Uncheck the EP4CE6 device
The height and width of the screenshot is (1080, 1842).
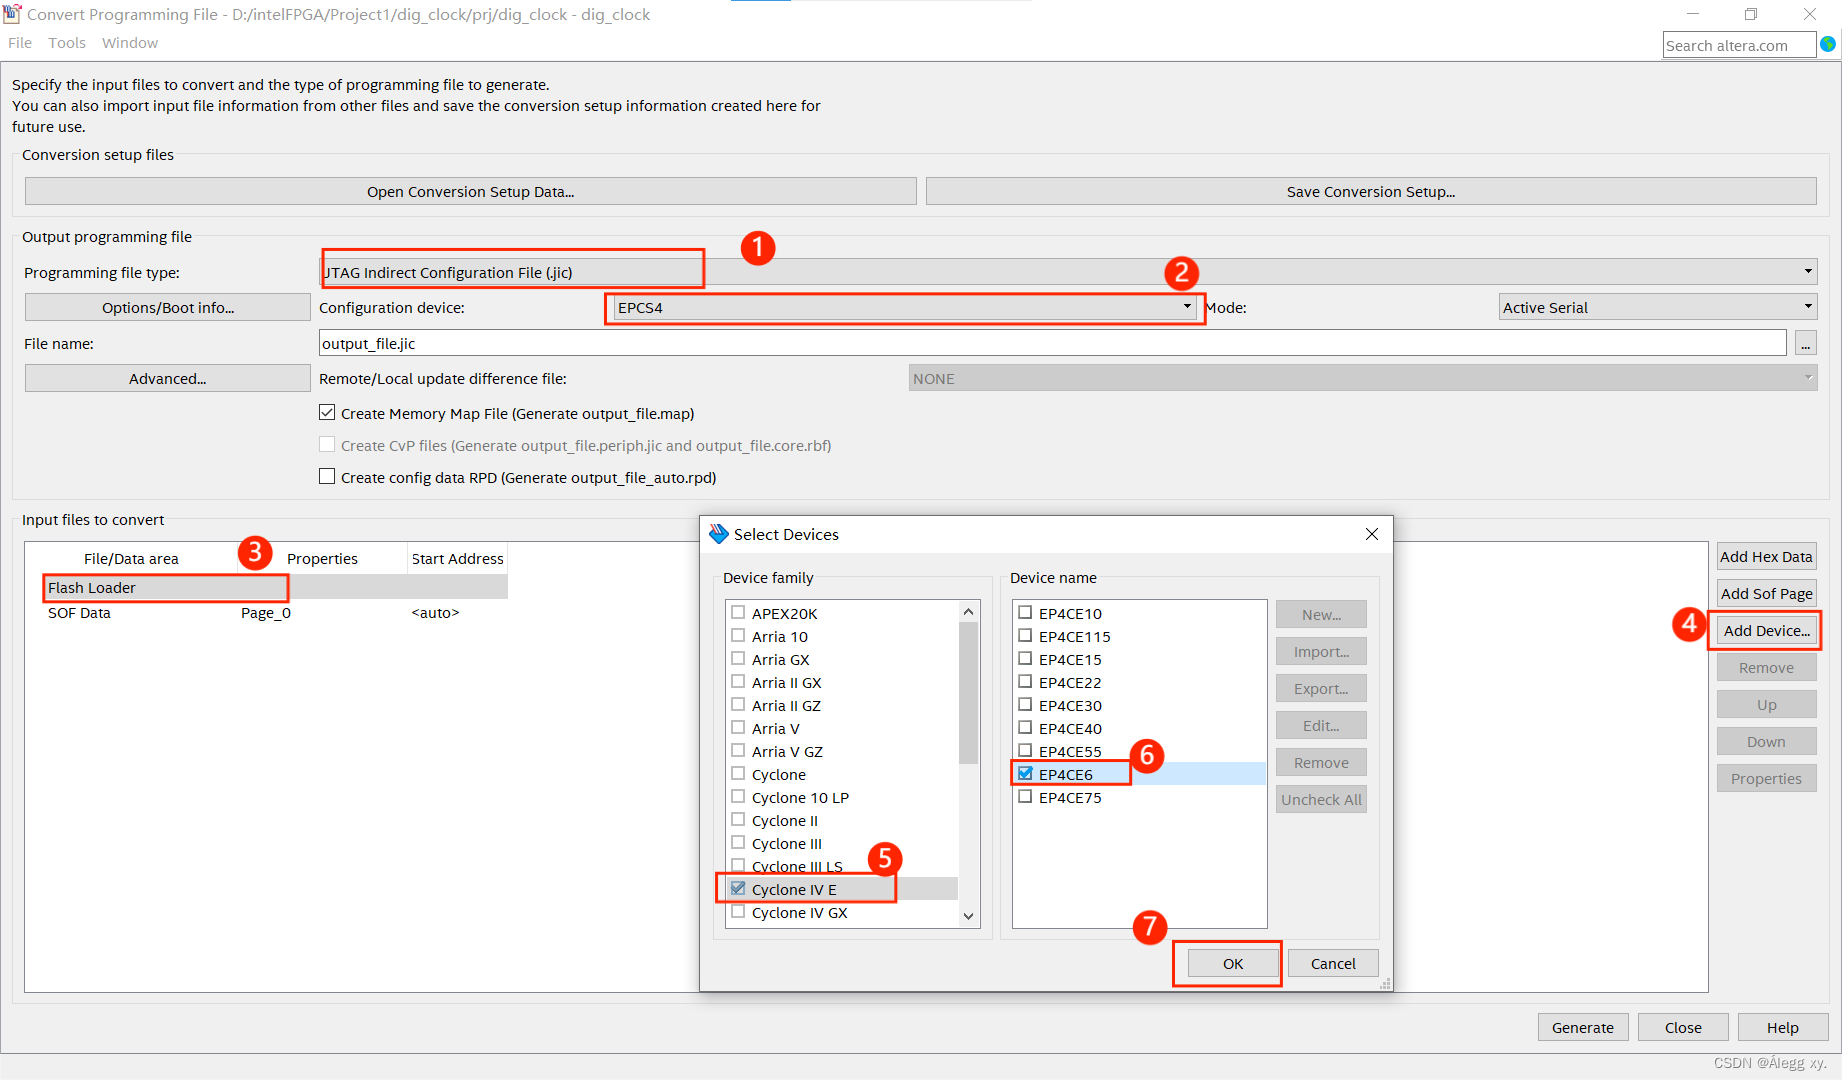click(x=1025, y=773)
